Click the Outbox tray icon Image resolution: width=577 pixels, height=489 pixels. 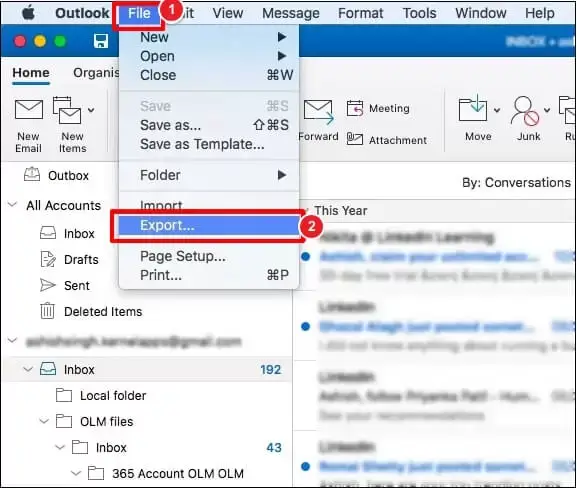[x=32, y=174]
